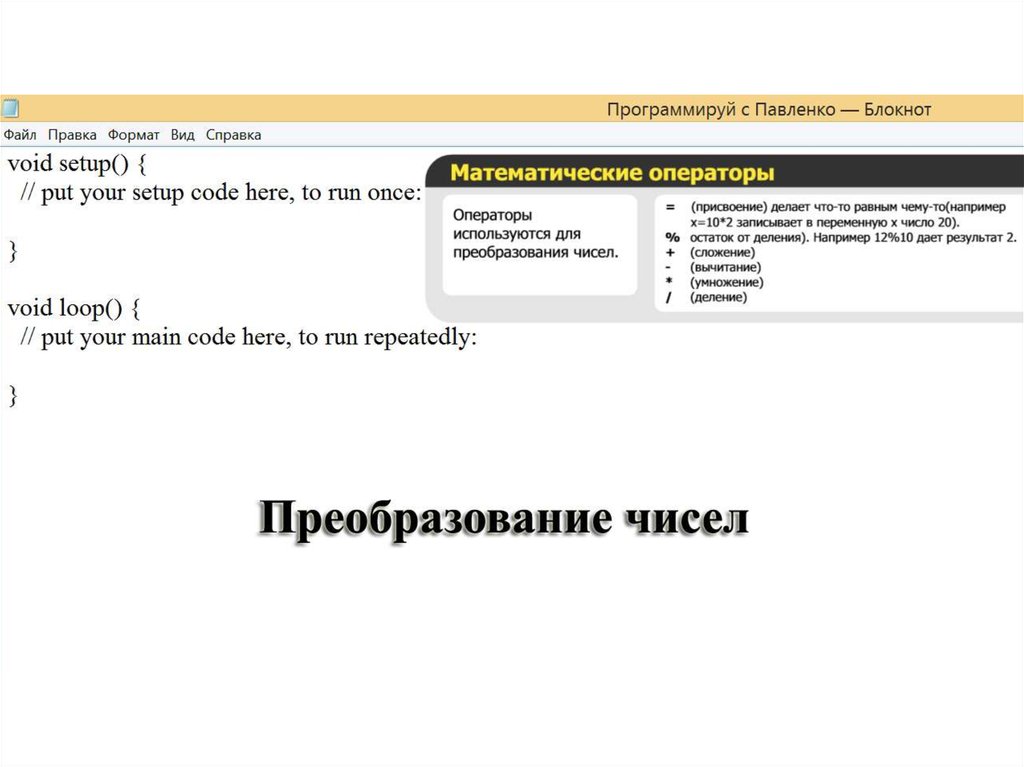This screenshot has width=1024, height=767.
Task: Click the line 'void setup() {'
Action: 77,163
